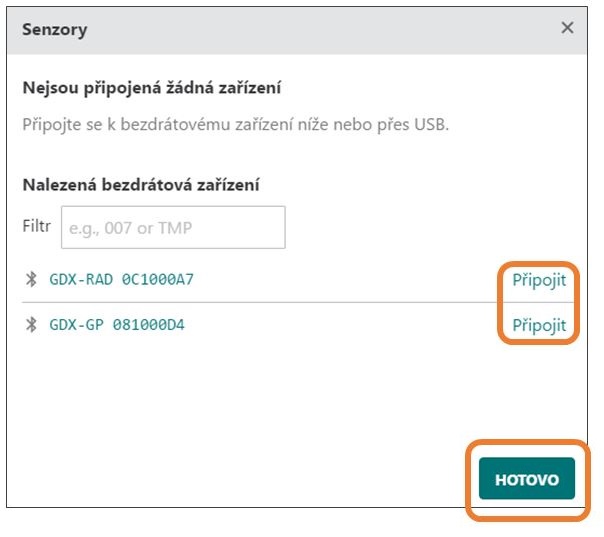Click empty space in the GDX-RAD device row
Viewport: 604px width, 537px height.
347,280
